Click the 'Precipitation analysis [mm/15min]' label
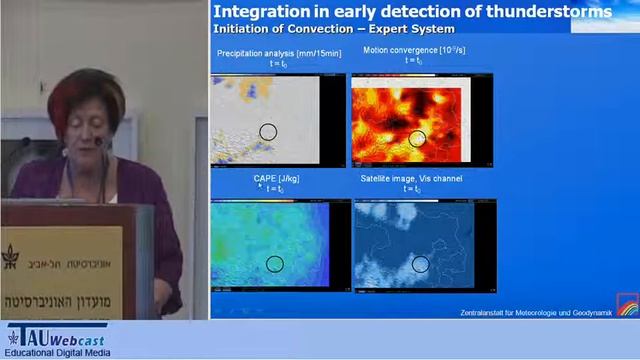640x360 pixels. coord(279,53)
